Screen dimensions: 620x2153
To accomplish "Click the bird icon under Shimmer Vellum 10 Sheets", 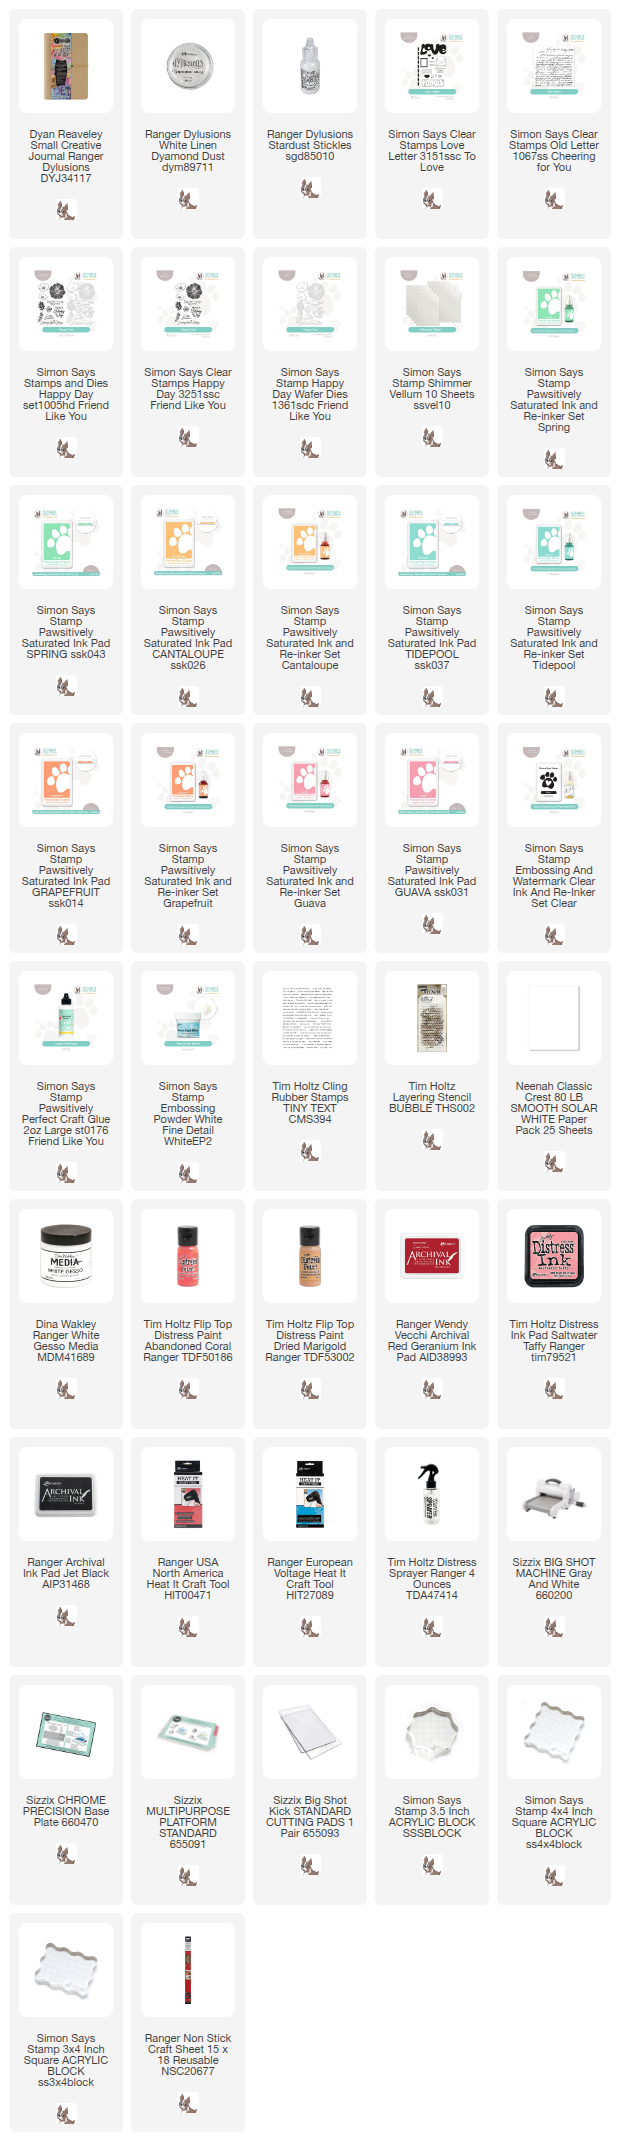I will click(432, 437).
